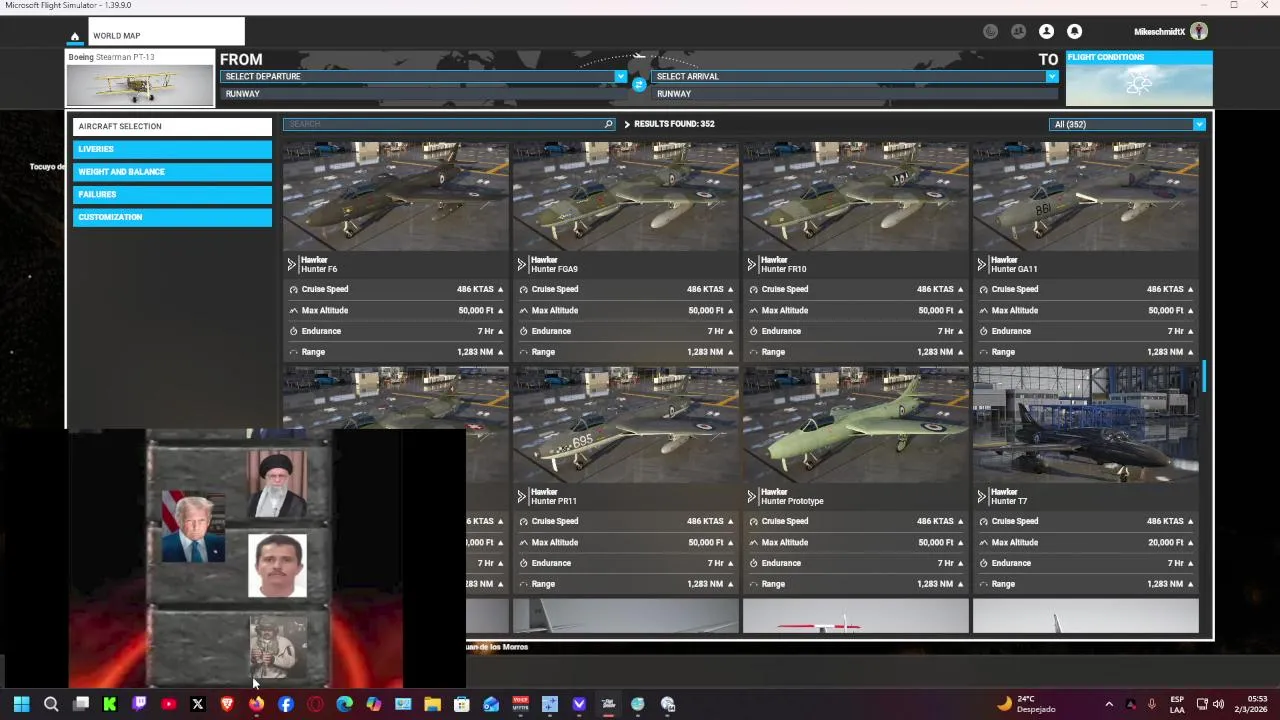
Task: Launch Copilot from the taskbar
Action: [374, 704]
